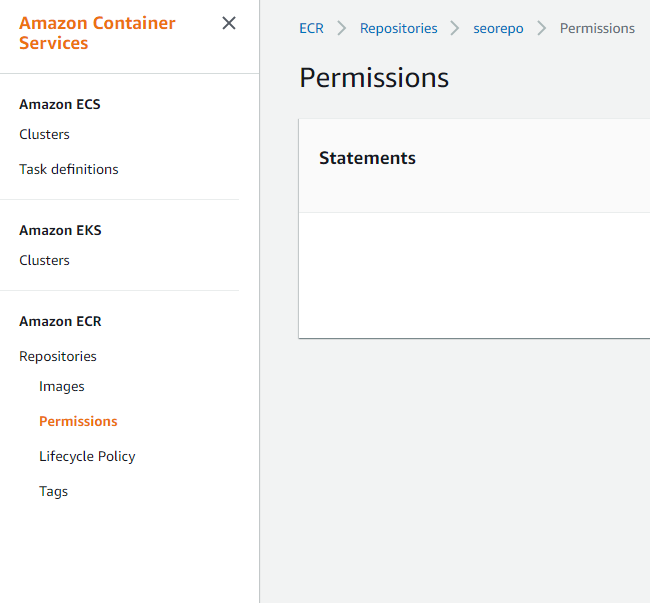
Task: Open Repositories in the sidebar
Action: 58,356
